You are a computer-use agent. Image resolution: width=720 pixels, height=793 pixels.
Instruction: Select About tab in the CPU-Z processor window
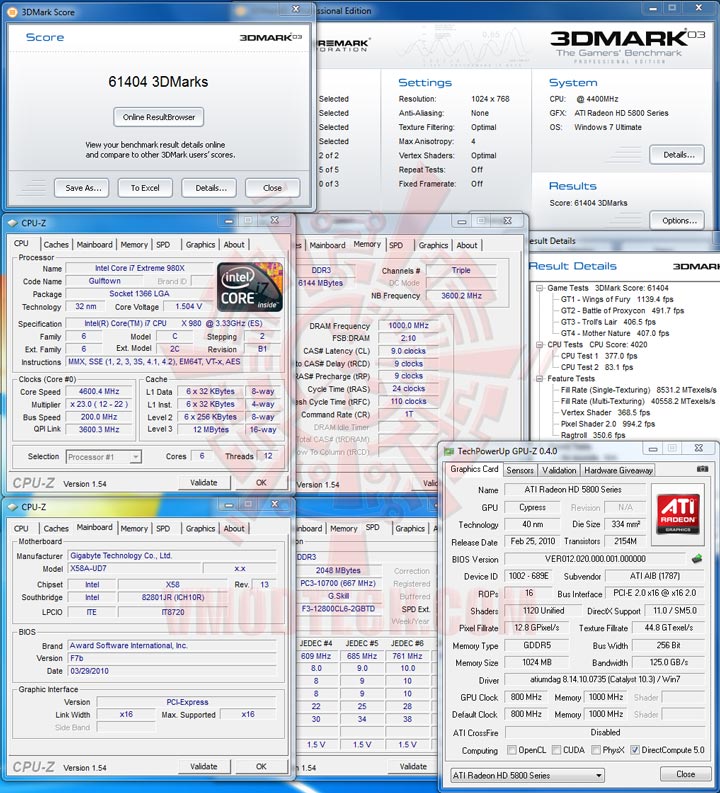pos(234,245)
